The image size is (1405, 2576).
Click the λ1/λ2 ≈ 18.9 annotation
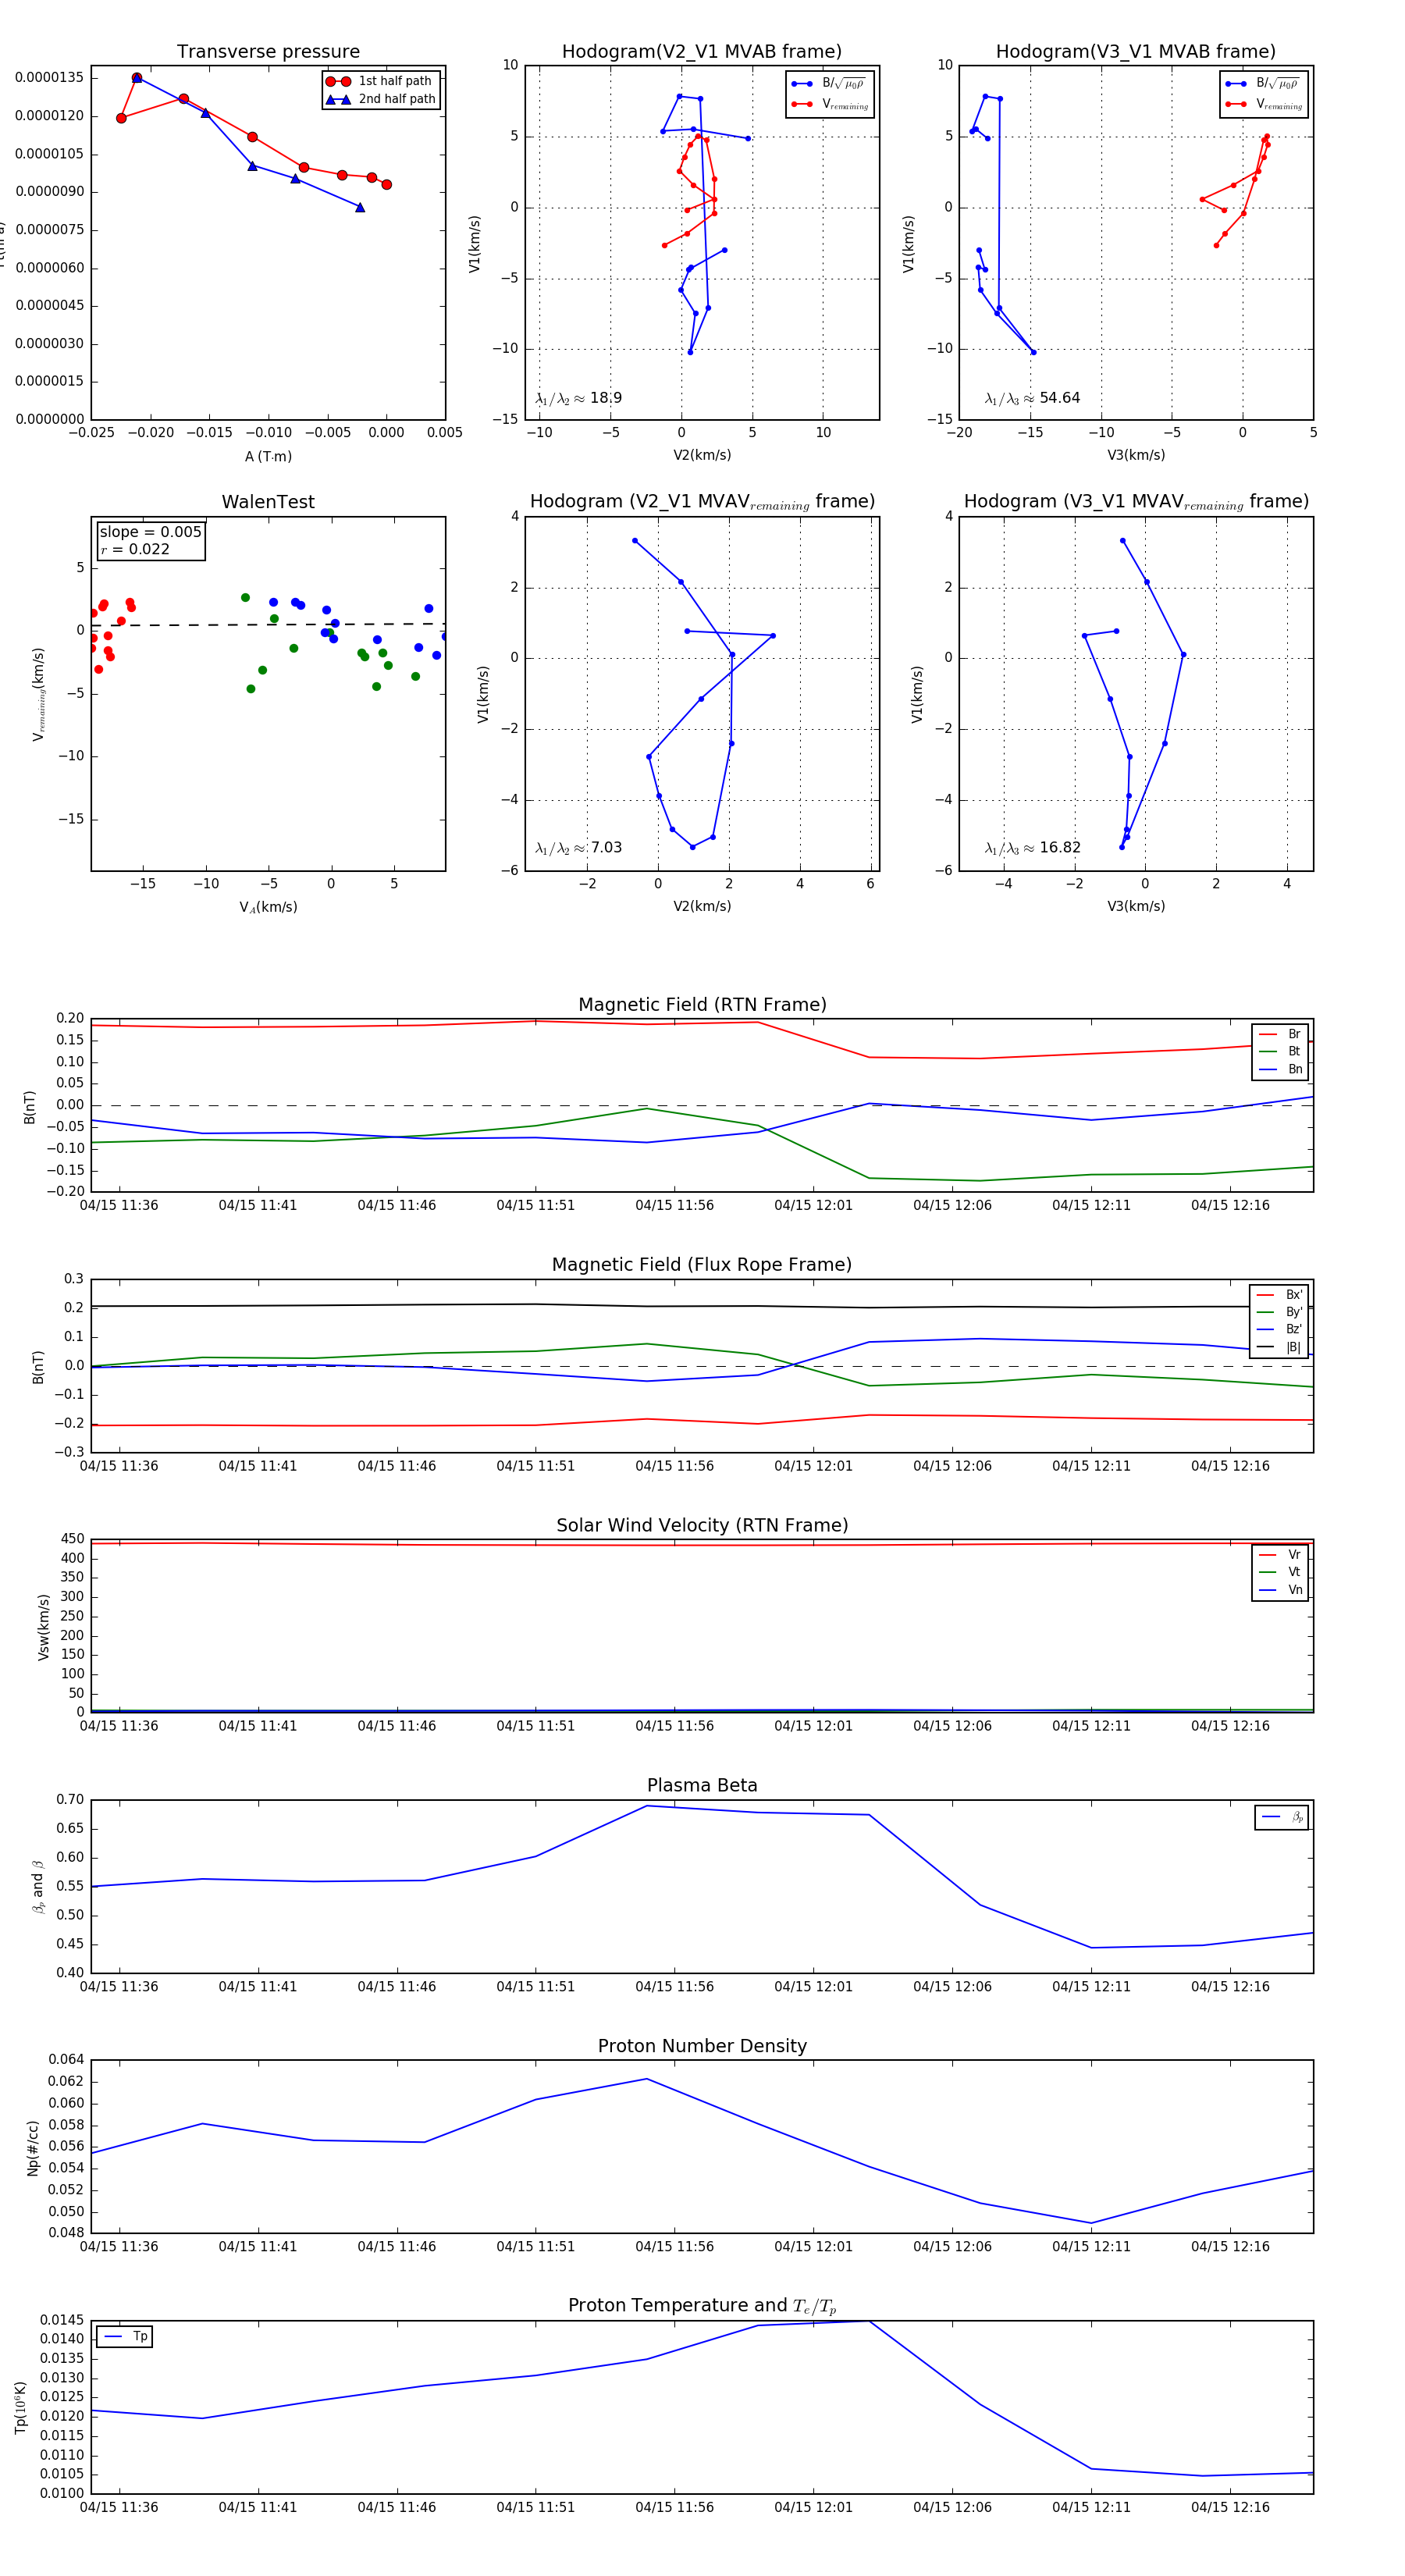click(x=578, y=398)
